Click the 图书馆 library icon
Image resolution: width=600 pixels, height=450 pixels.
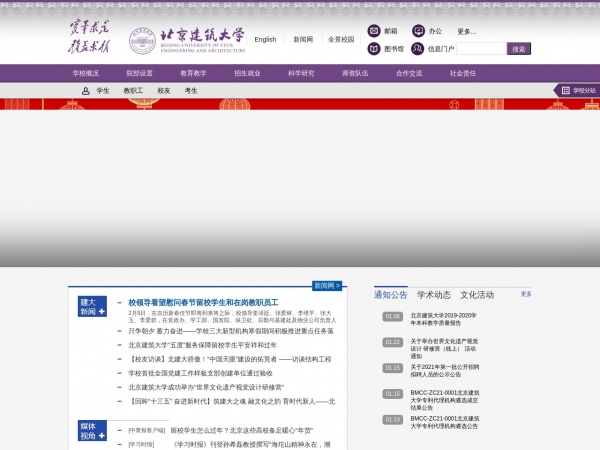(374, 48)
